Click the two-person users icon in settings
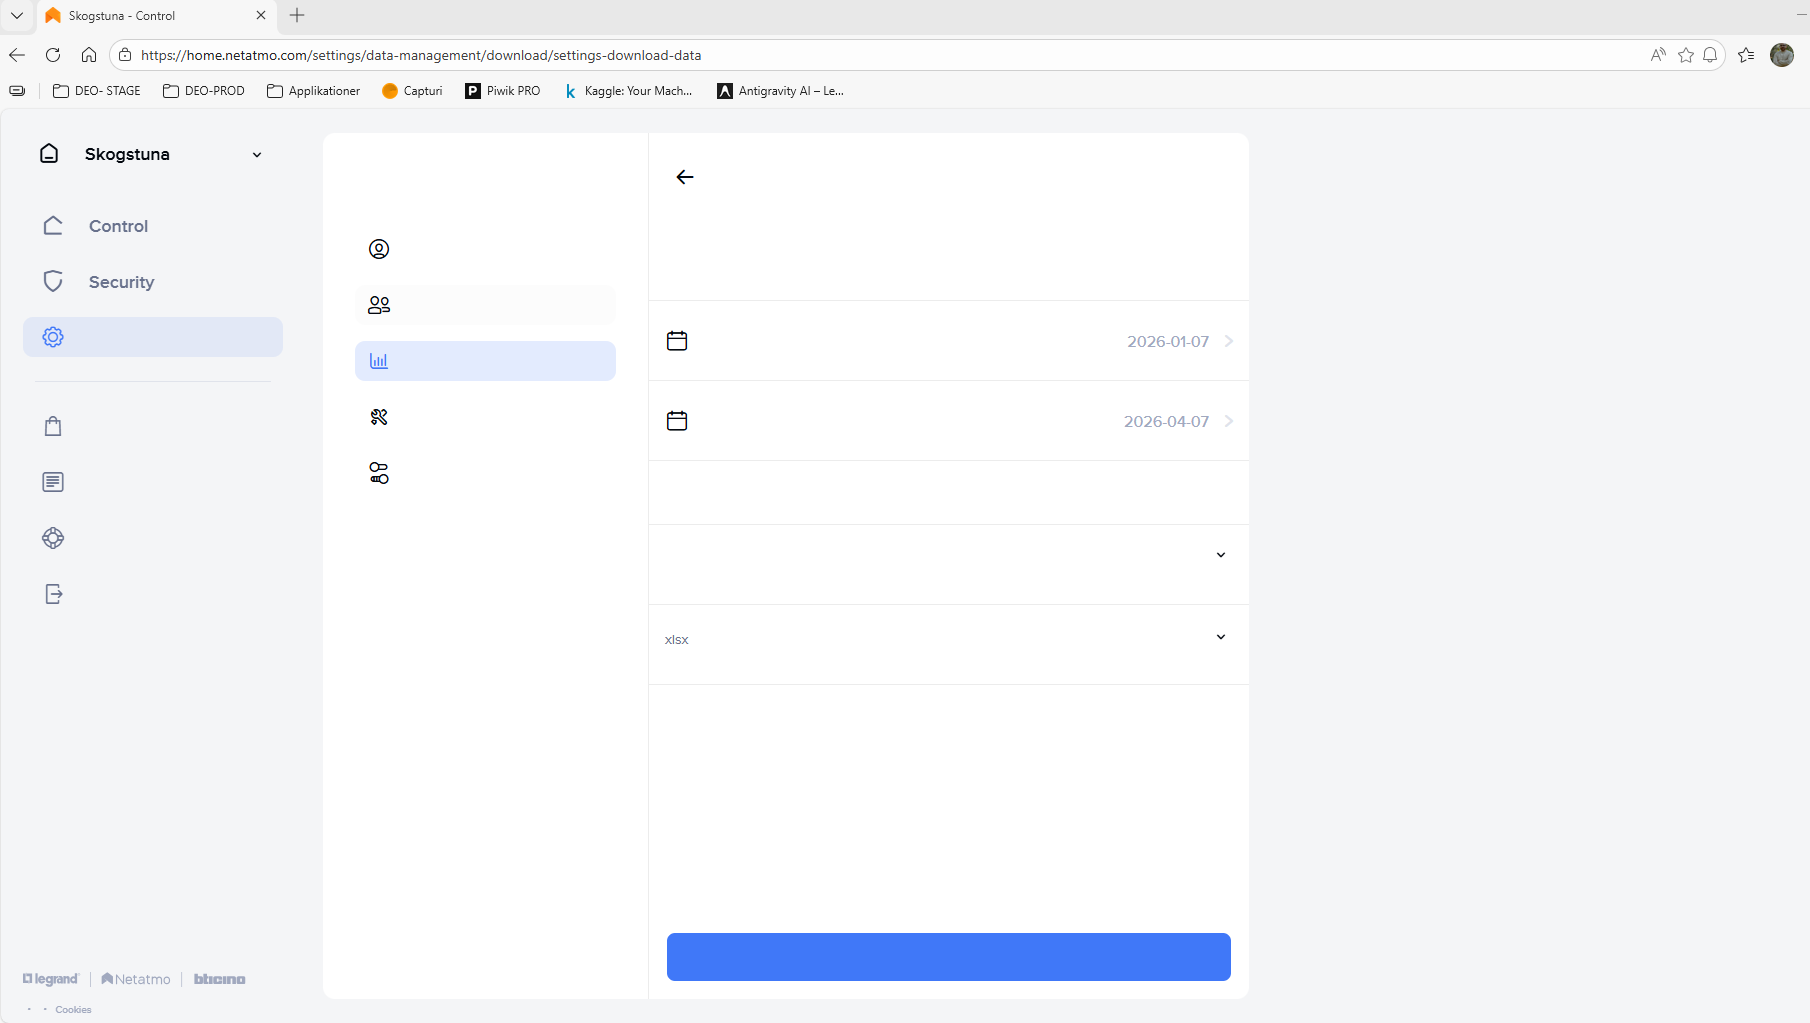Viewport: 1810px width, 1023px height. click(x=379, y=305)
